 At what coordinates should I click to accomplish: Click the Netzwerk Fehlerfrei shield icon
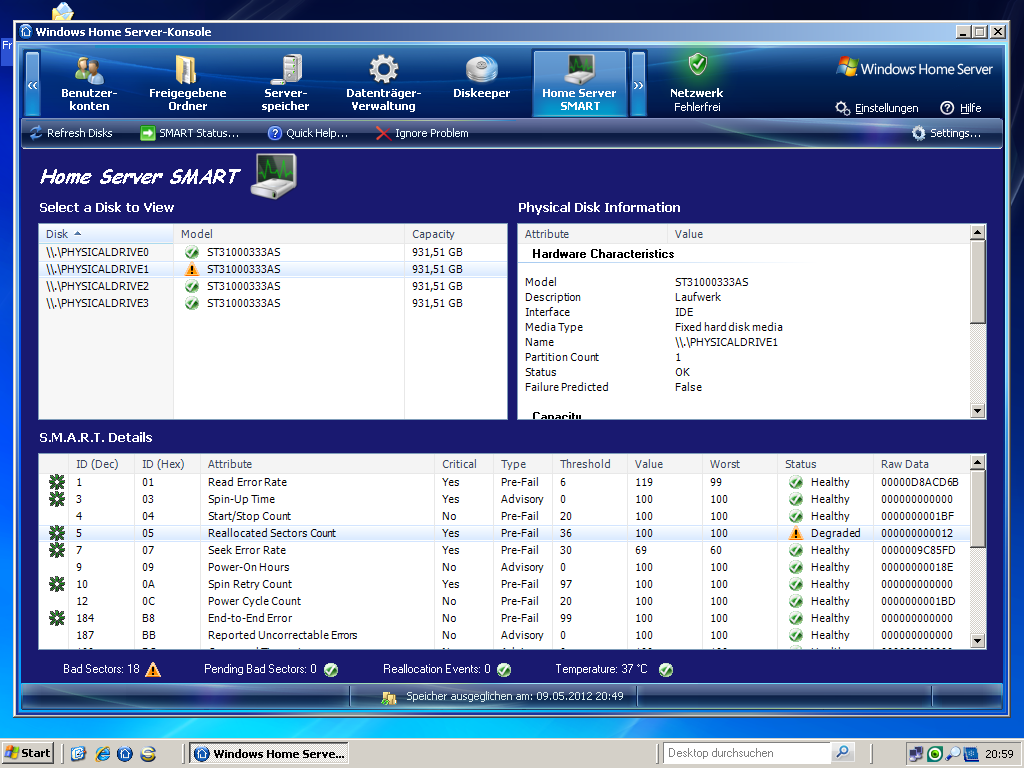(x=697, y=66)
